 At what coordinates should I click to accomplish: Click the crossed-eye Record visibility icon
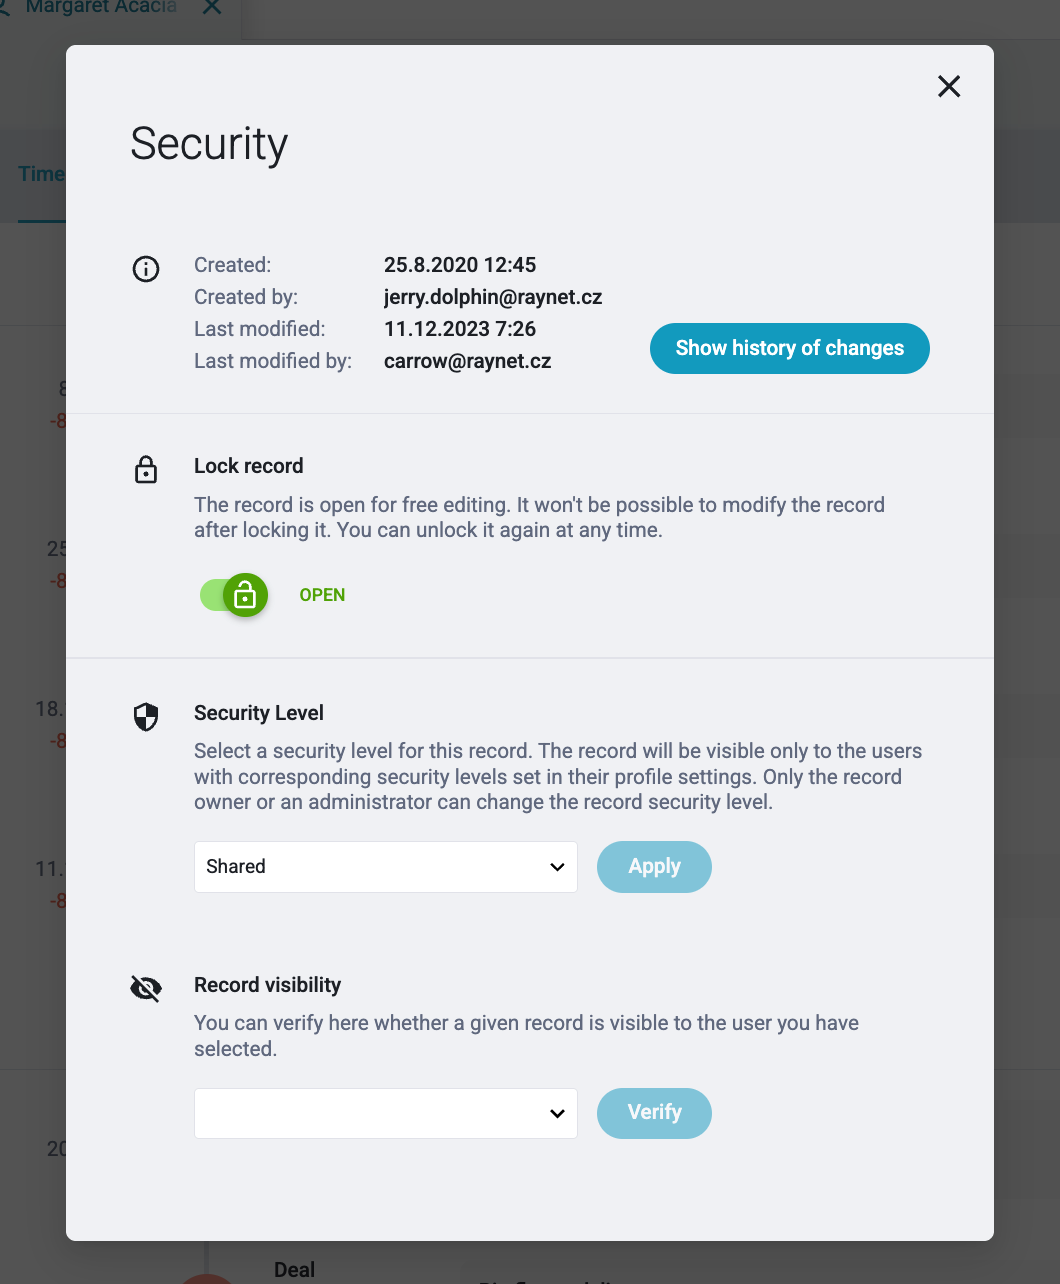tap(146, 989)
